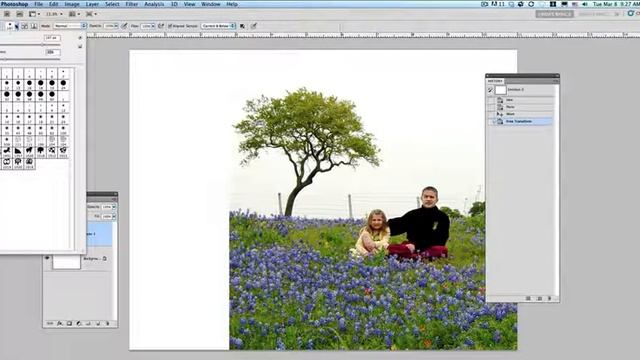Enable tablet pressure for opacity icon
This screenshot has height=360, width=640.
click(x=124, y=26)
